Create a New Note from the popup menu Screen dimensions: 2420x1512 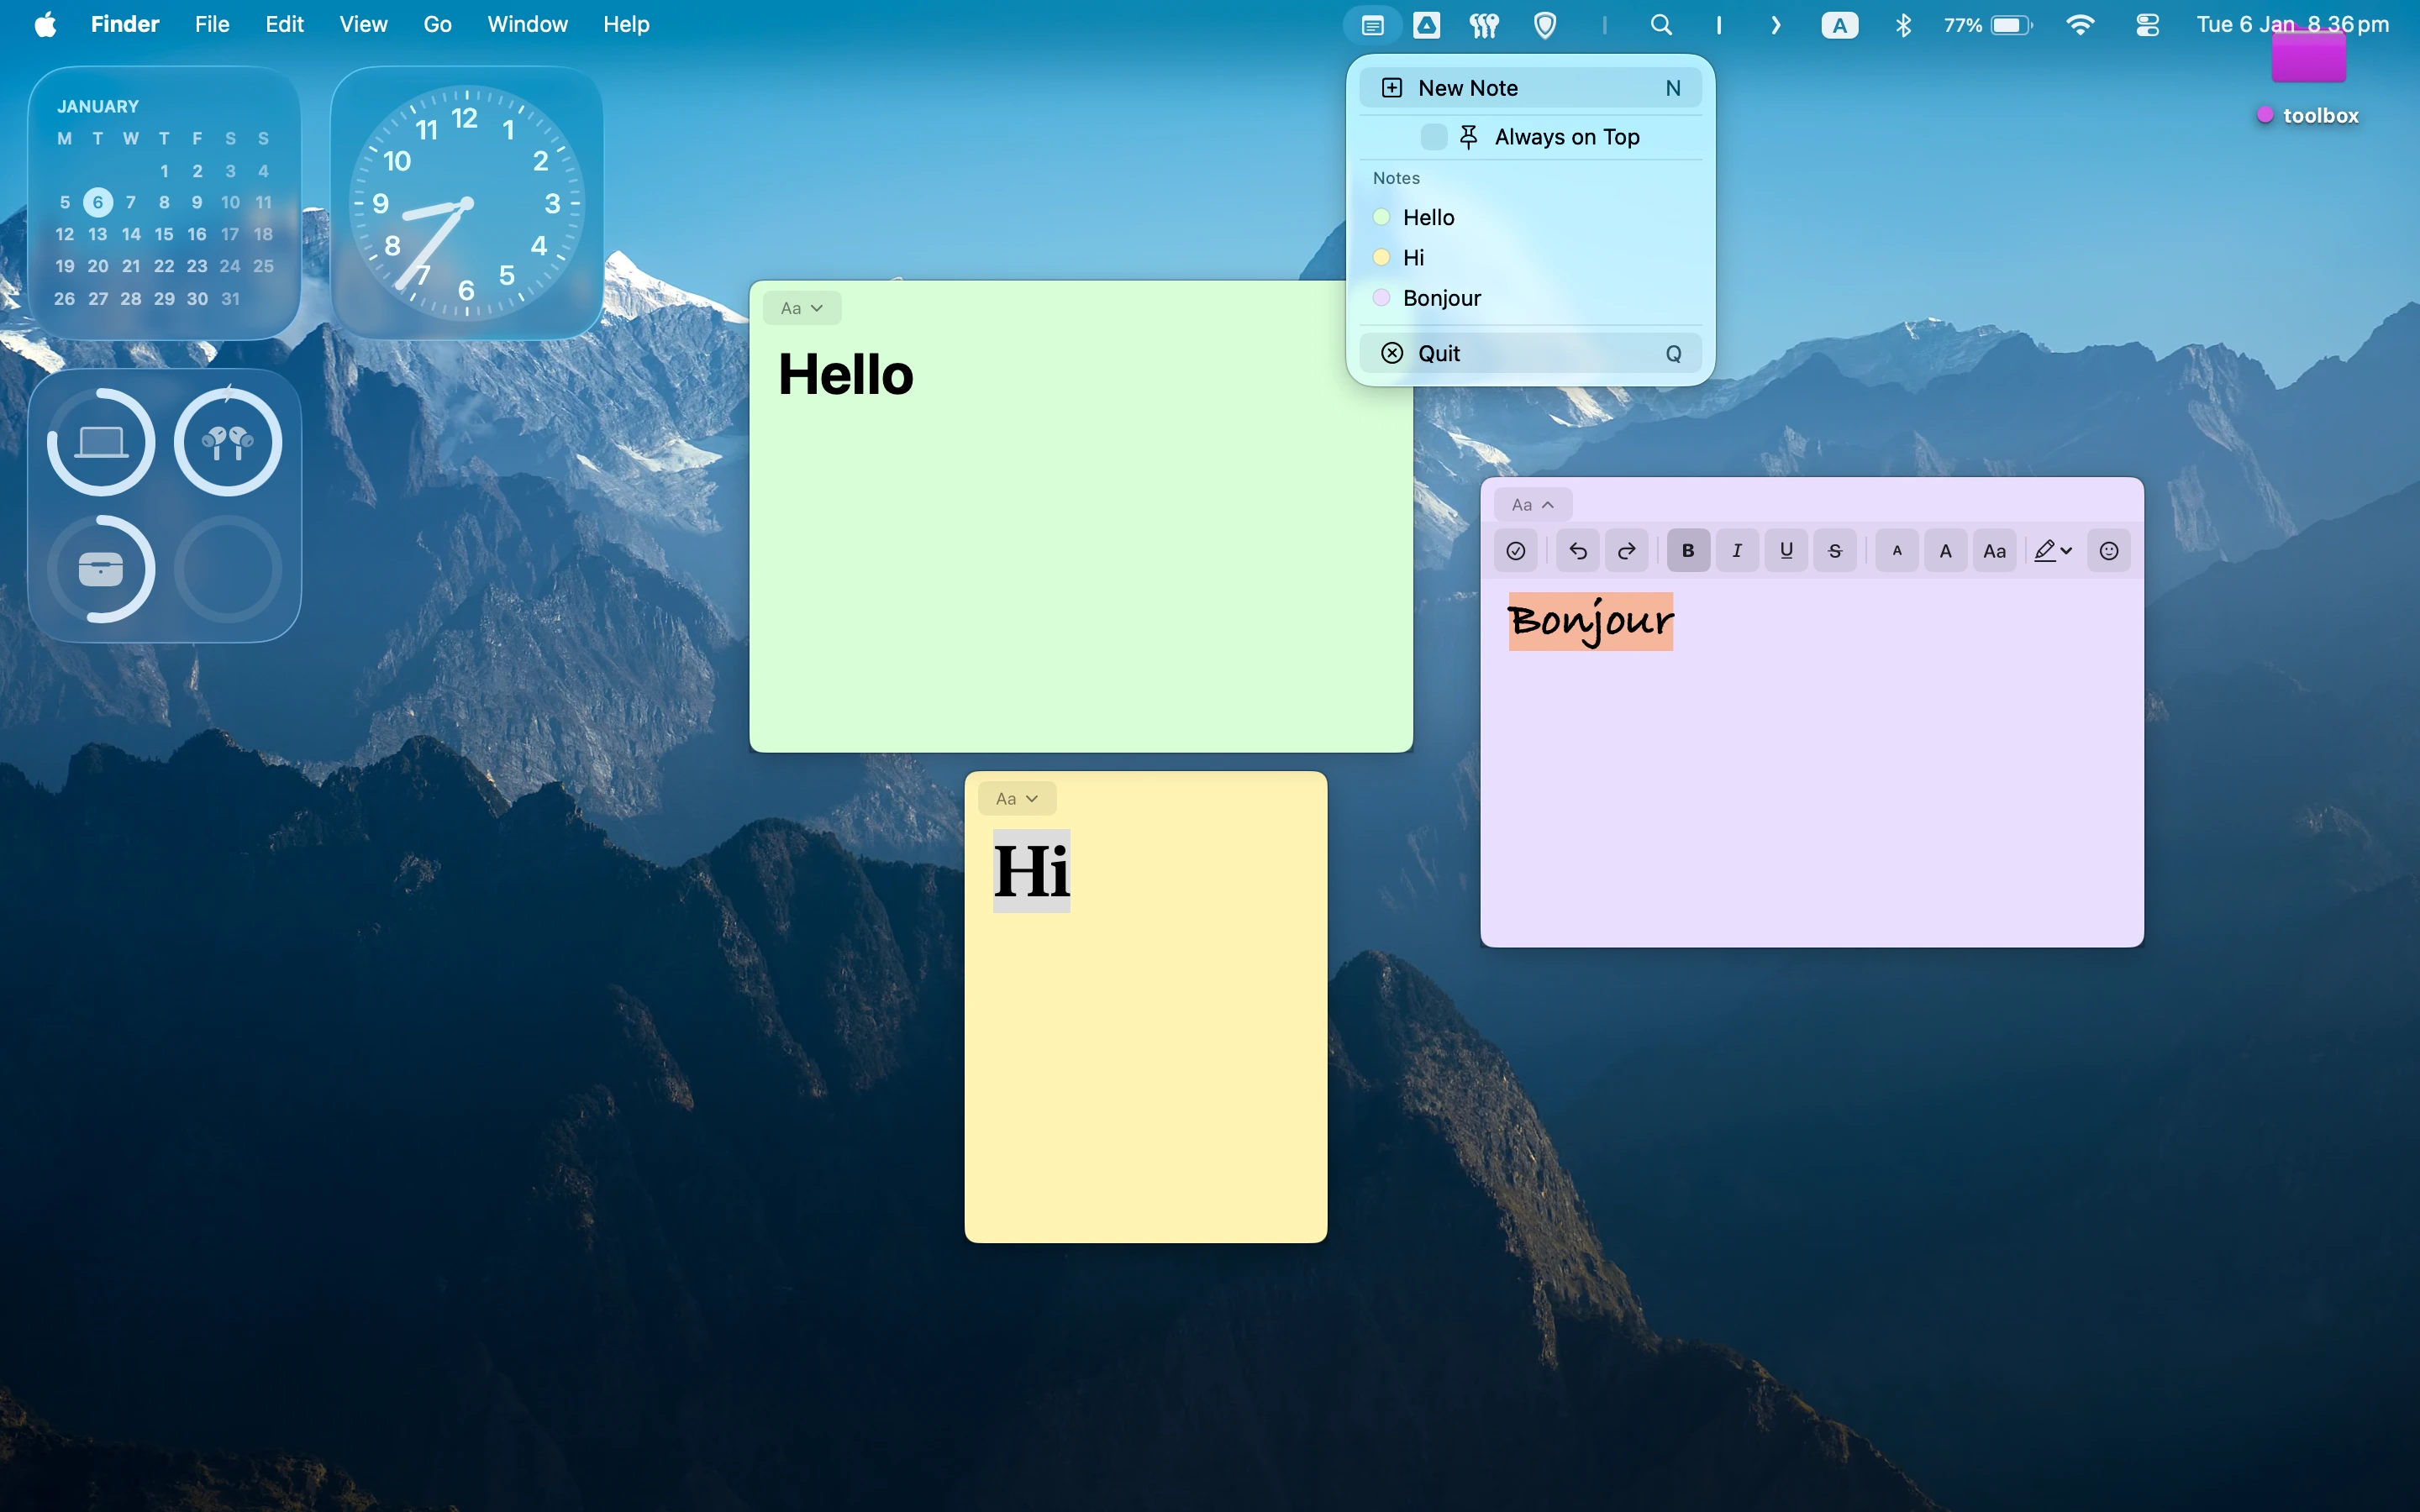pos(1468,87)
